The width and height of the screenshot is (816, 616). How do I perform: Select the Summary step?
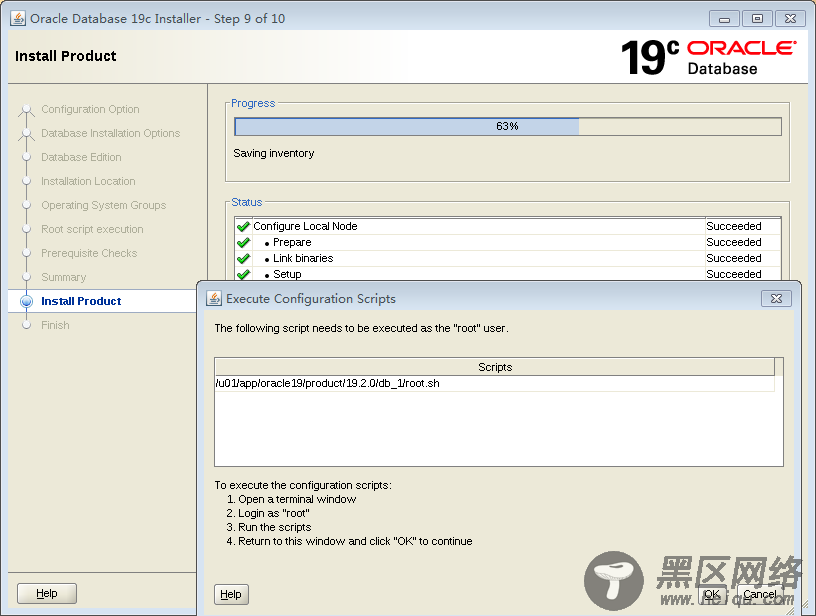coord(63,277)
